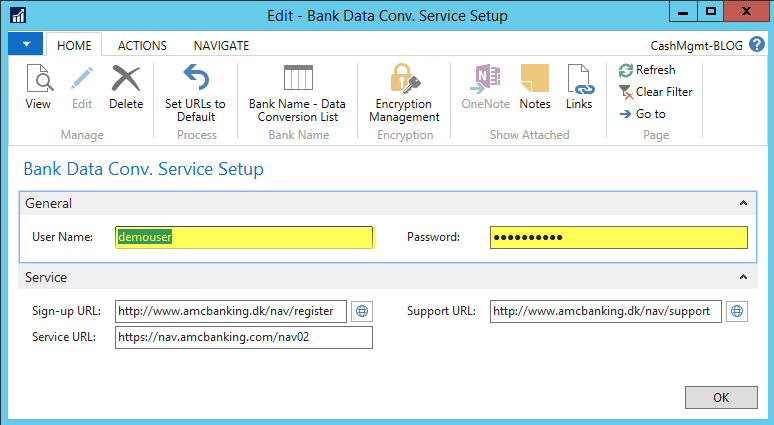Collapse the General section chevron
The image size is (774, 425).
point(743,203)
